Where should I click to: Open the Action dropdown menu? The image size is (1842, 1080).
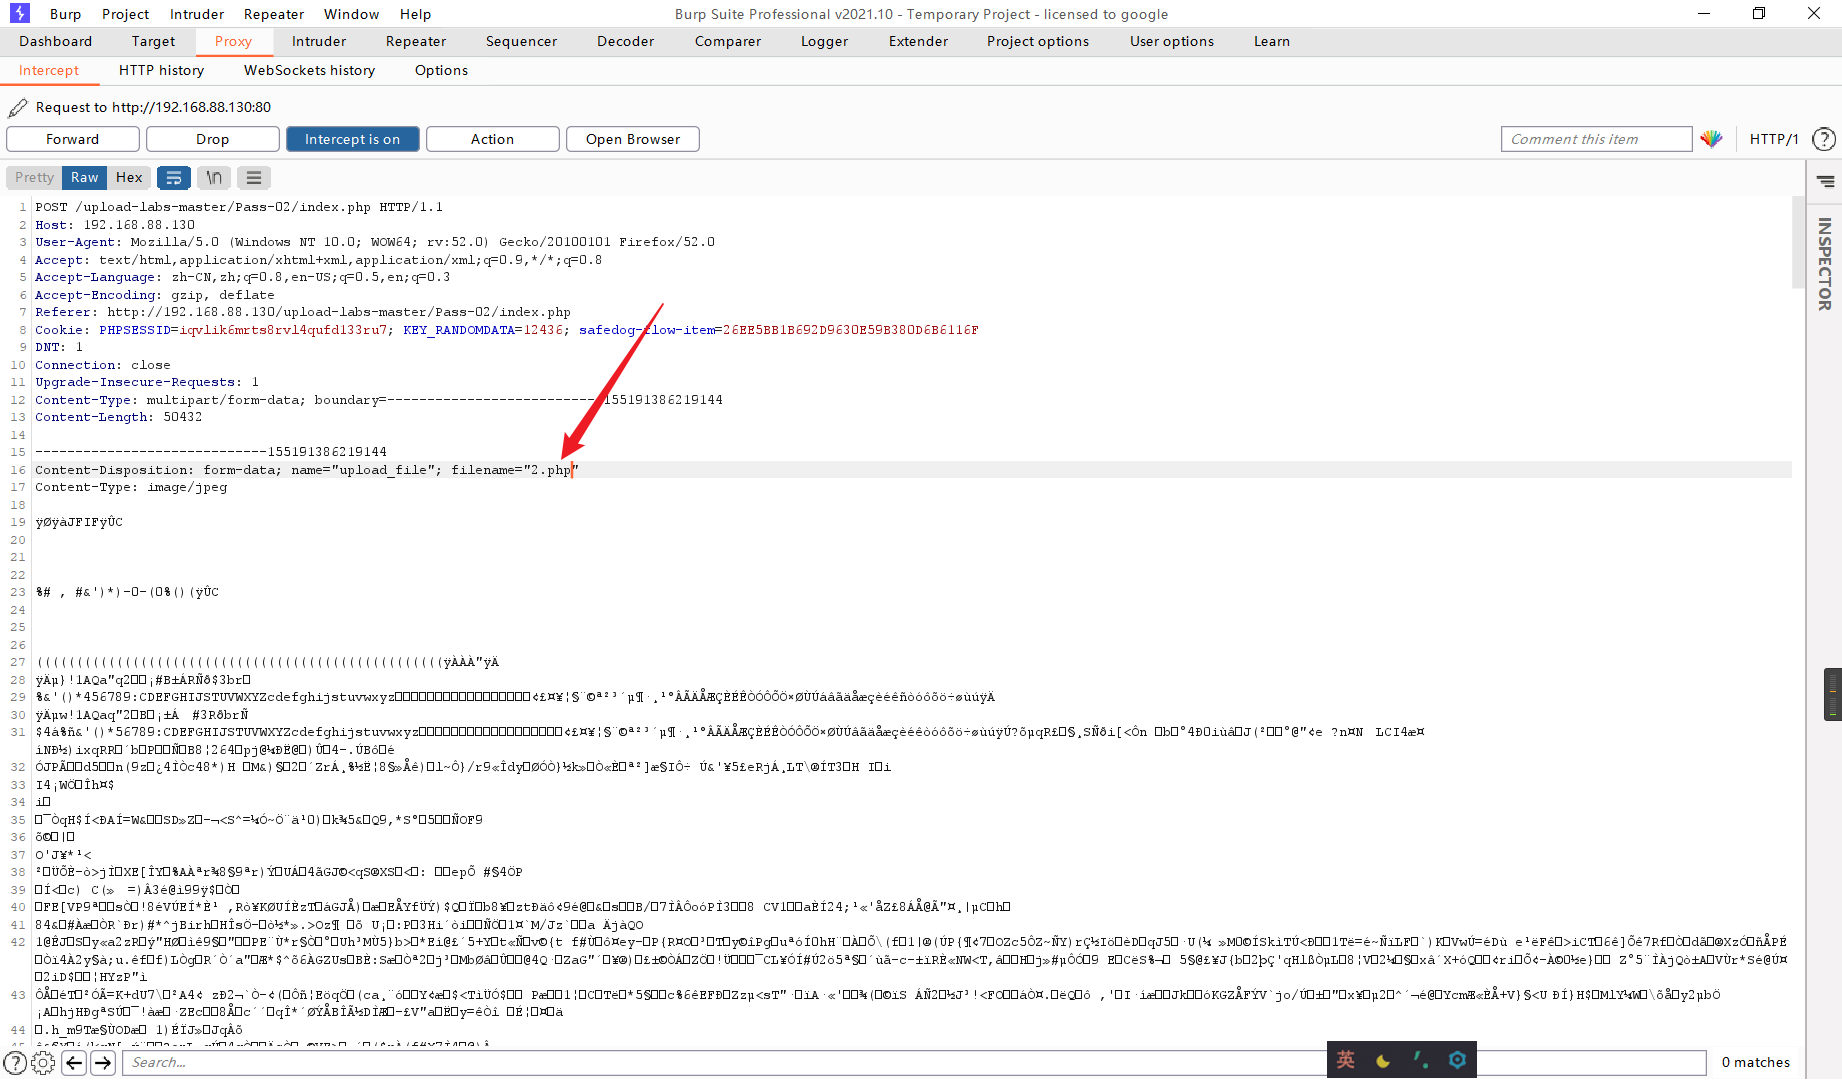493,139
